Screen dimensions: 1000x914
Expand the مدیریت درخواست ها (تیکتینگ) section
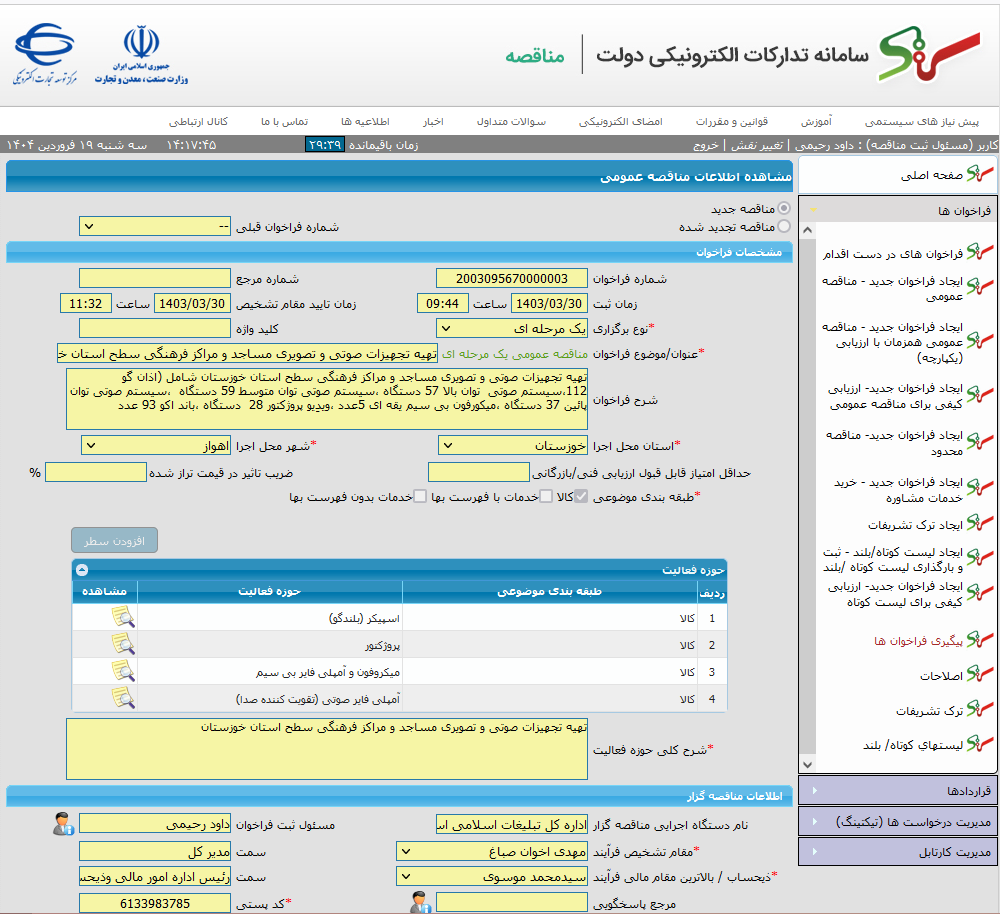click(898, 822)
